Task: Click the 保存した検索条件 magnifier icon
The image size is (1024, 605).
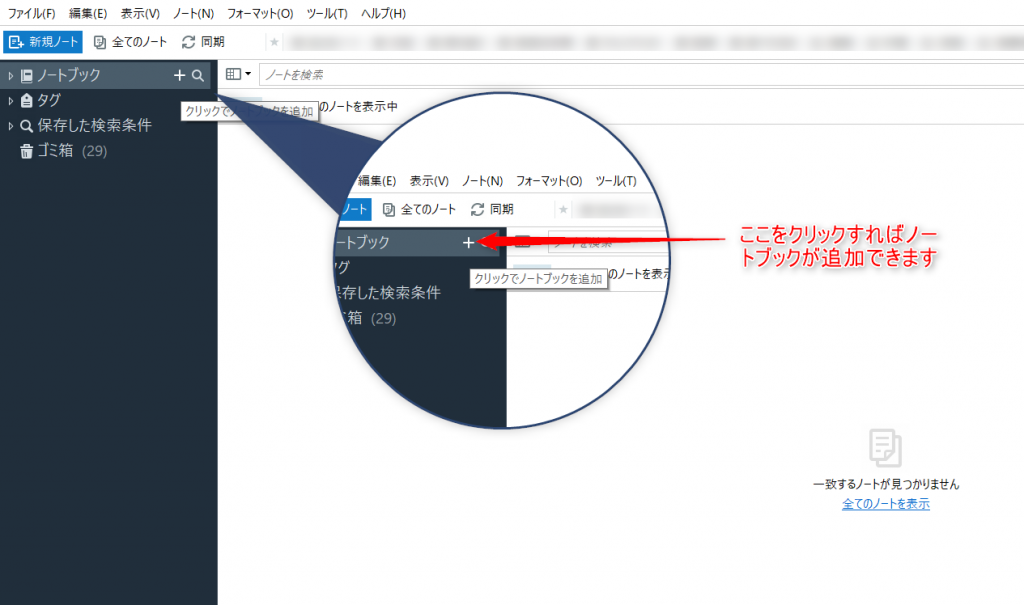Action: (x=27, y=126)
